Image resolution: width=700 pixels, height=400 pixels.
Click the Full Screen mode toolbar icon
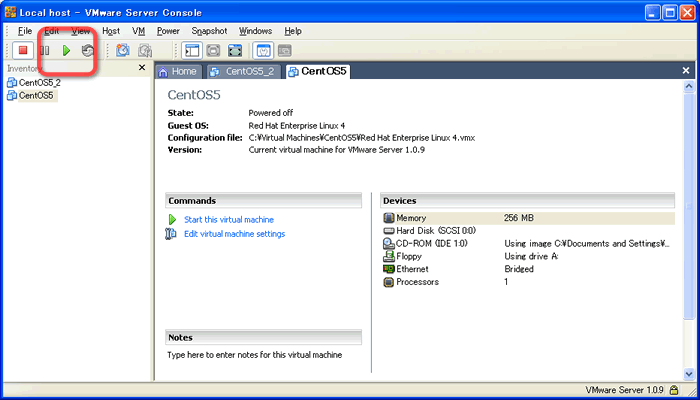pos(235,50)
